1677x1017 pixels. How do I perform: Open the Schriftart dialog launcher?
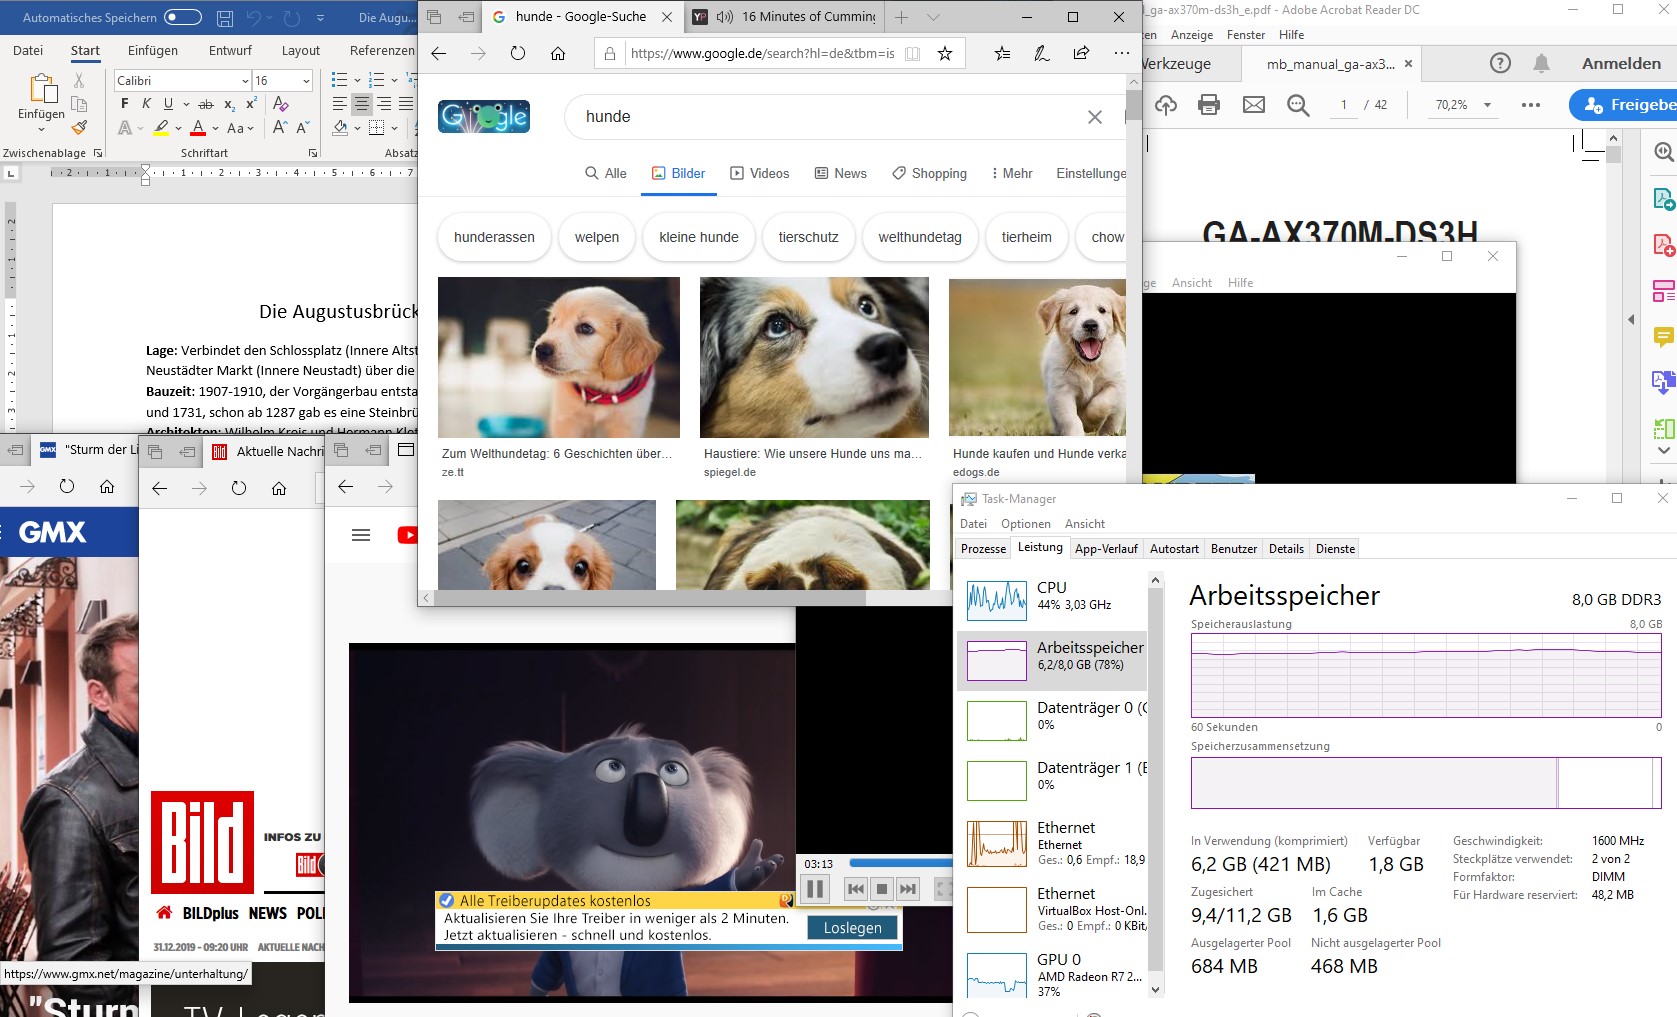click(x=313, y=153)
